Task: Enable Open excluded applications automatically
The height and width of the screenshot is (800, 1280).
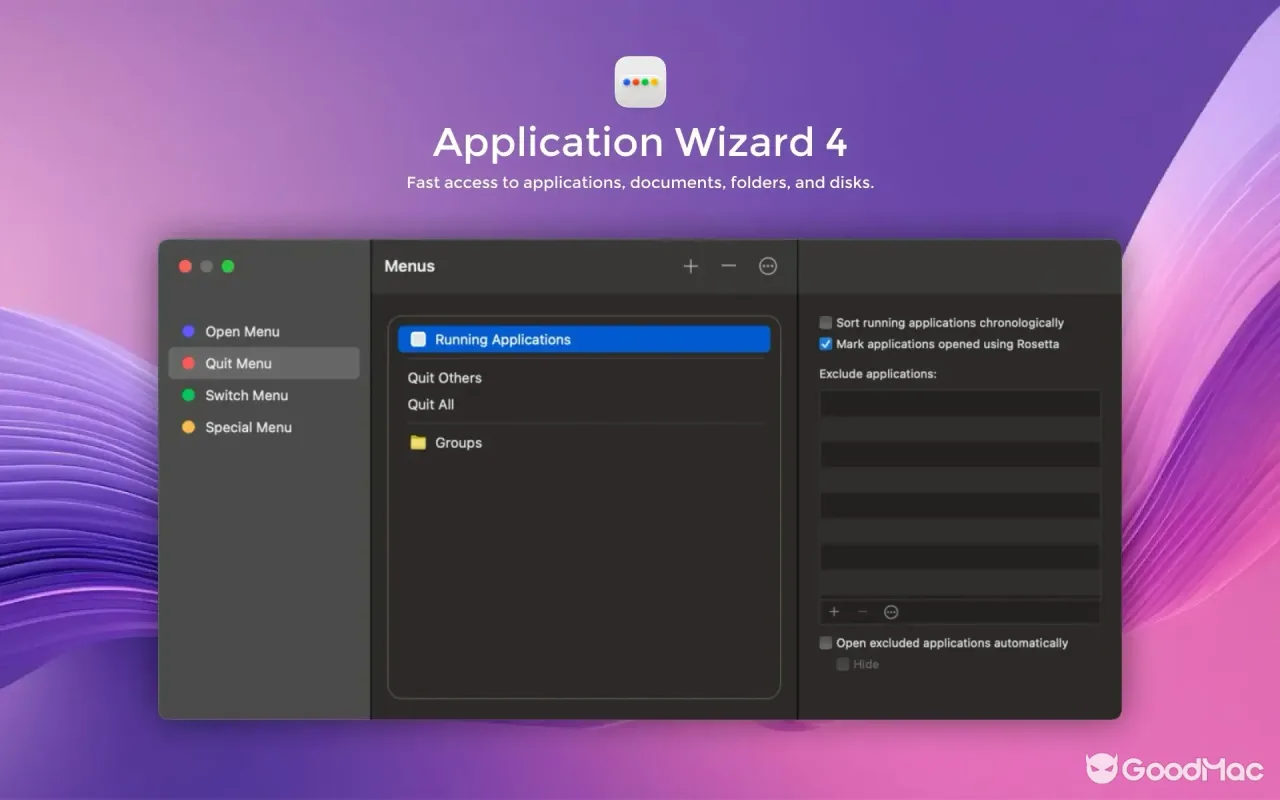Action: [826, 643]
